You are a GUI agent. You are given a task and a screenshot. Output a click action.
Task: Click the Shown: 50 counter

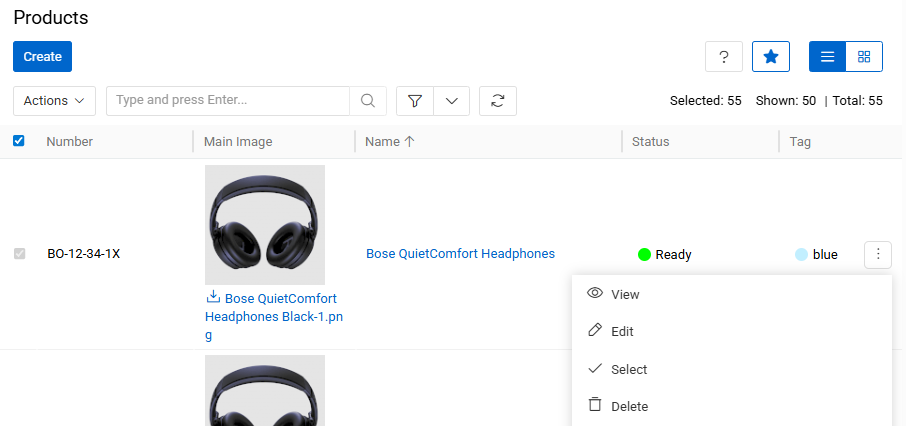pyautogui.click(x=786, y=101)
